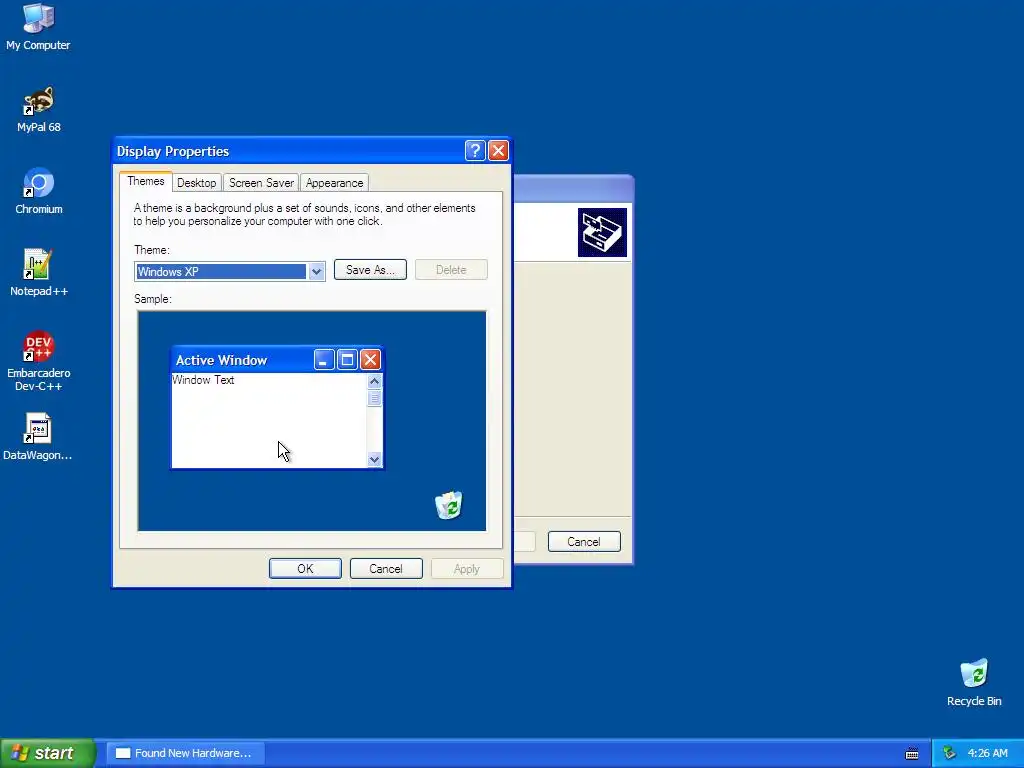The image size is (1024, 768).
Task: Click the hardware wizard icon in the background window
Action: (x=602, y=232)
